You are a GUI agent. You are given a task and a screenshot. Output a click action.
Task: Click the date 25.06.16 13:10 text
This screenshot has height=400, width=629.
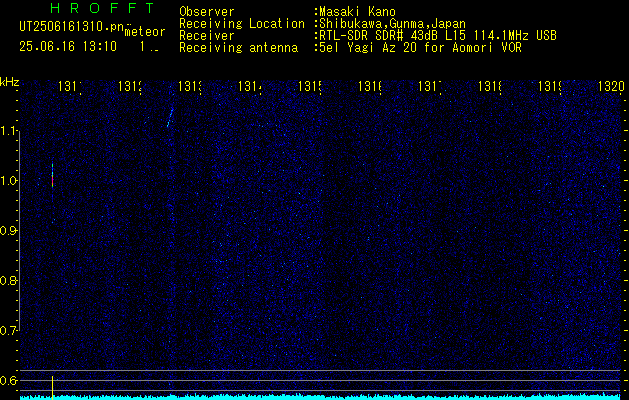pos(68,47)
